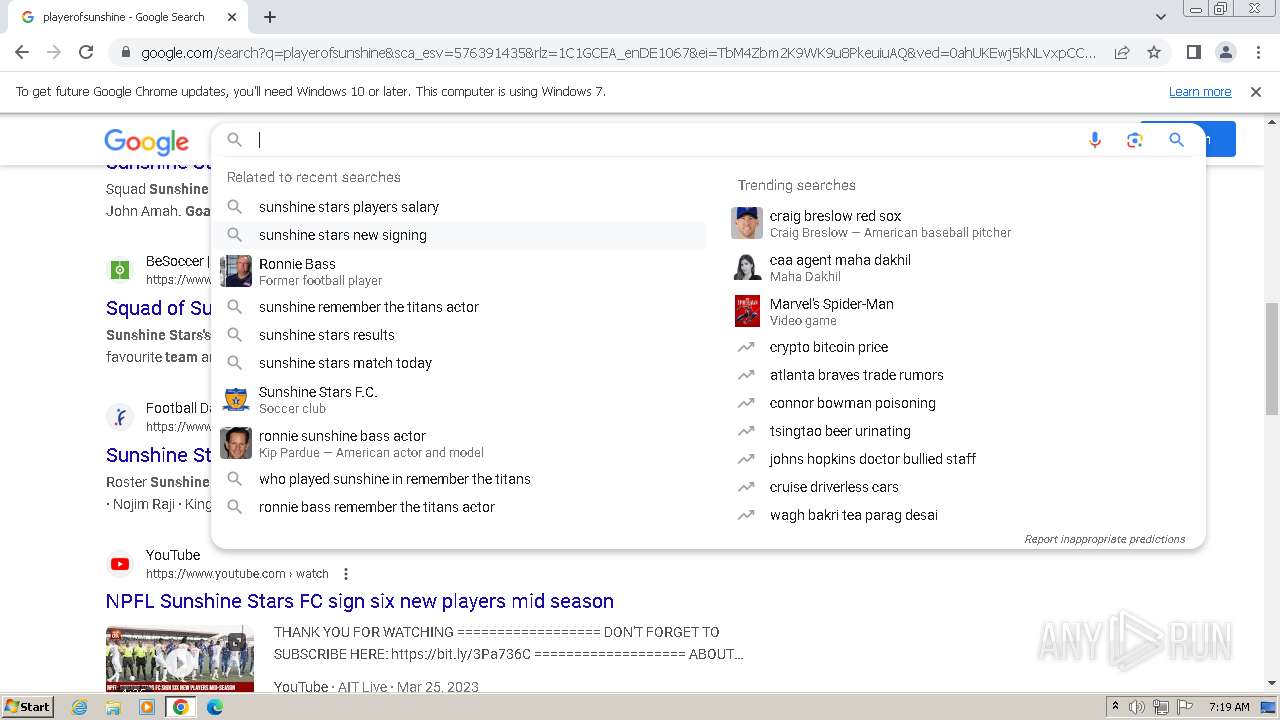
Task: Open 'NPFL Sunshine Stars FC sign six new players' result
Action: point(360,601)
